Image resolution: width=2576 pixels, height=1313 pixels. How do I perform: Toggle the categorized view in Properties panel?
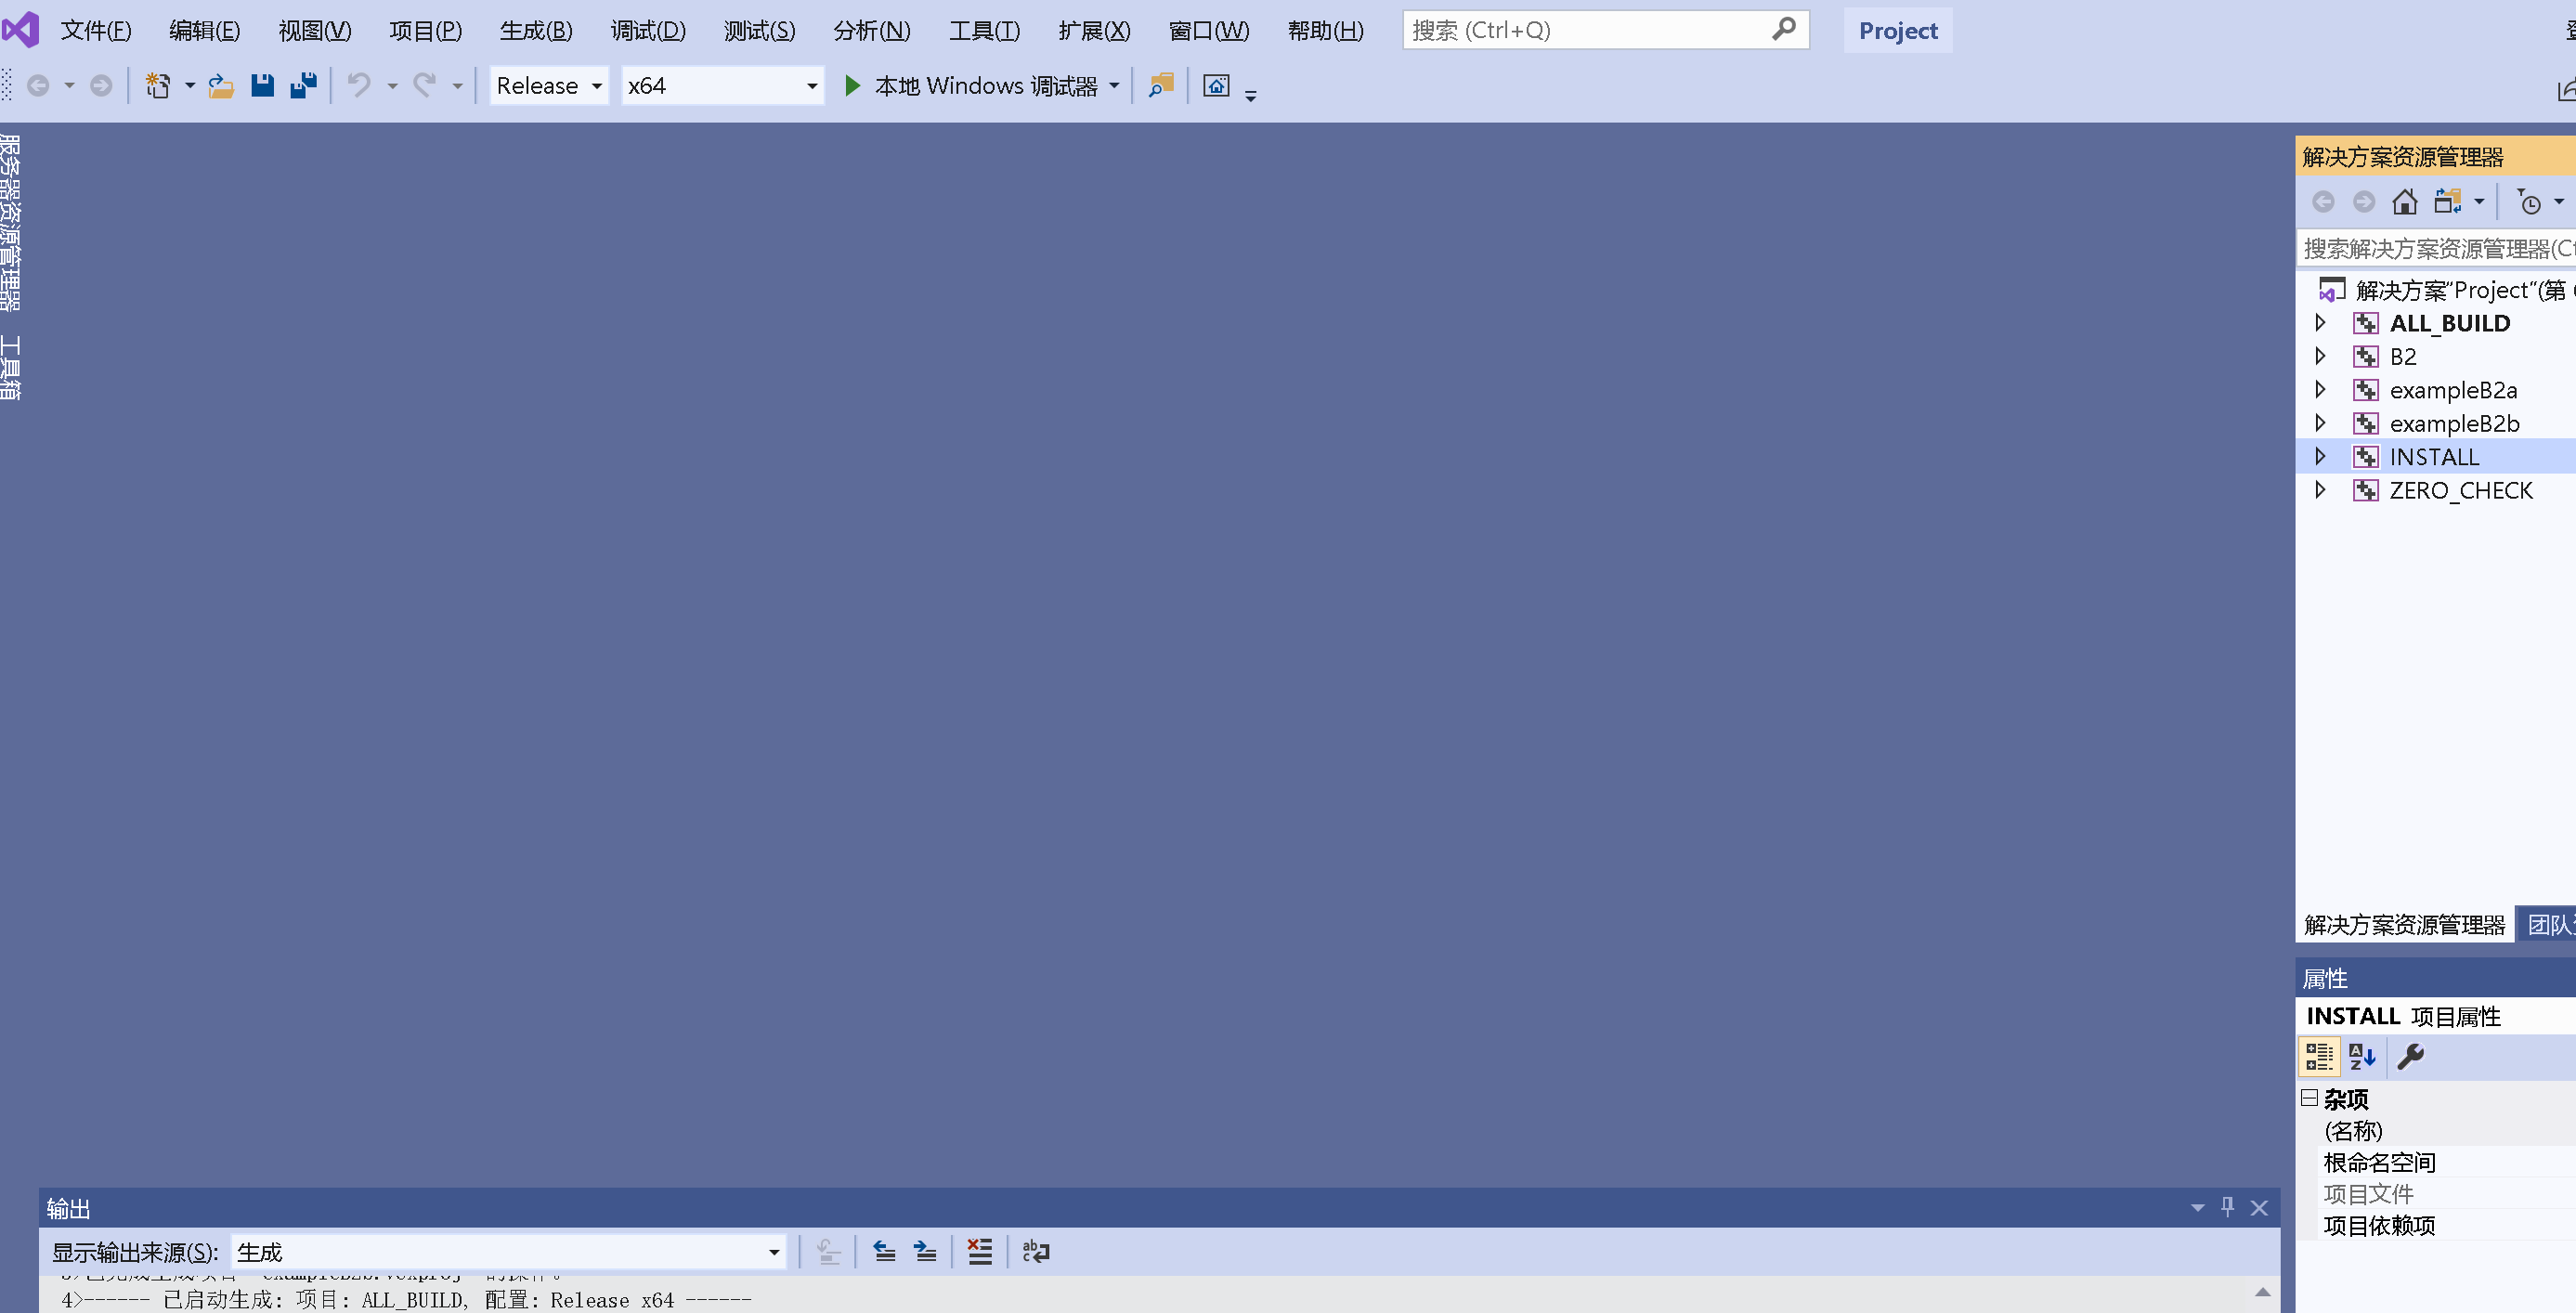coord(2320,1057)
